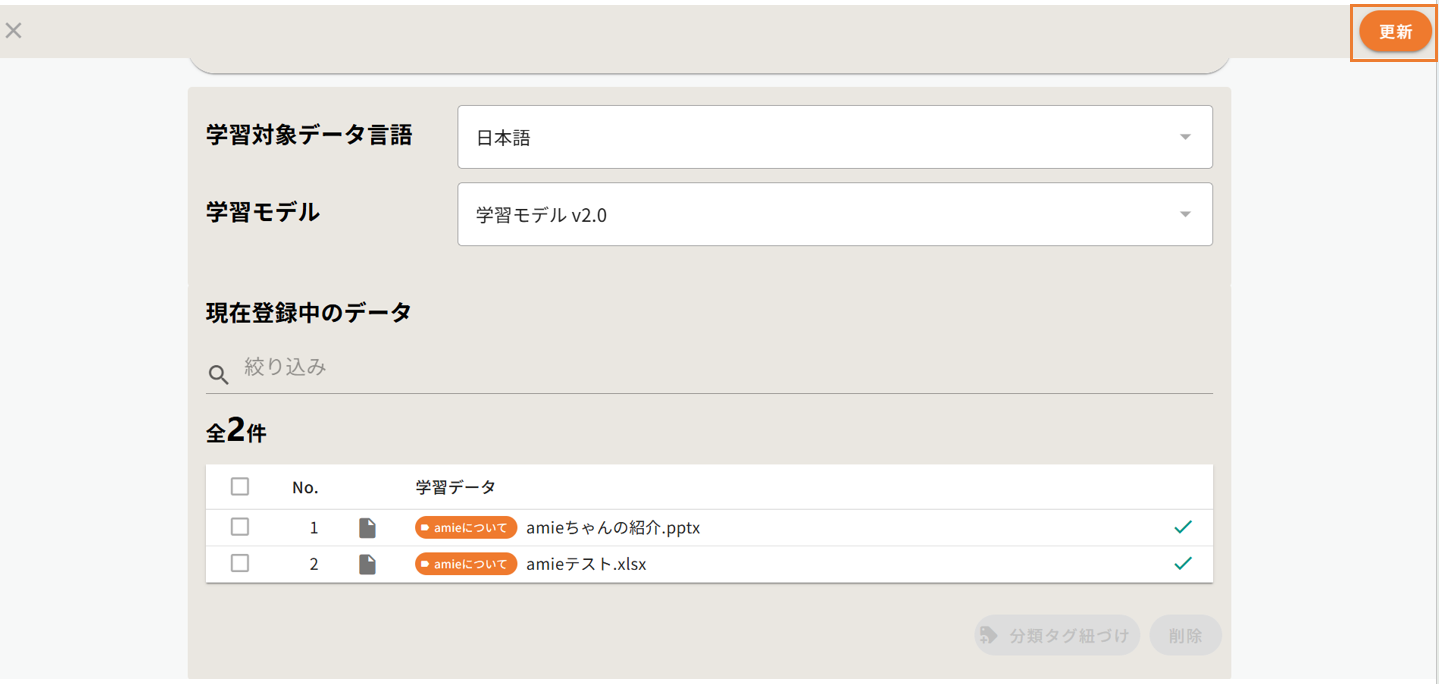This screenshot has width=1439, height=684.
Task: Click the amieについて tag on row 1
Action: point(466,528)
